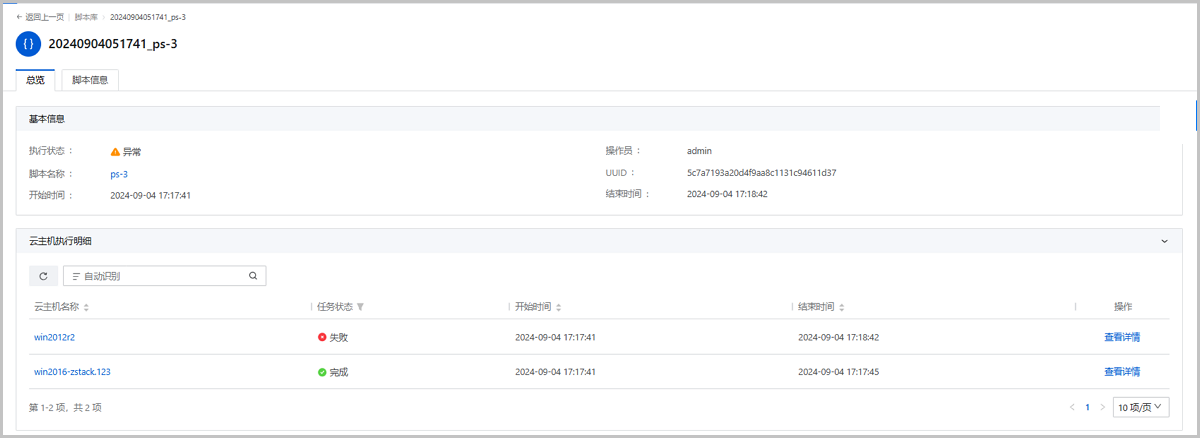View details for win2012r2 row
The image size is (1200, 438).
(x=1121, y=337)
